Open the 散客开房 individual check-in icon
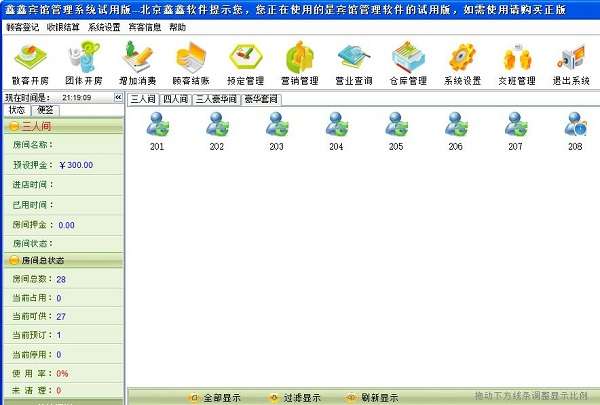Screen dimensions: 600x405 click(30, 64)
